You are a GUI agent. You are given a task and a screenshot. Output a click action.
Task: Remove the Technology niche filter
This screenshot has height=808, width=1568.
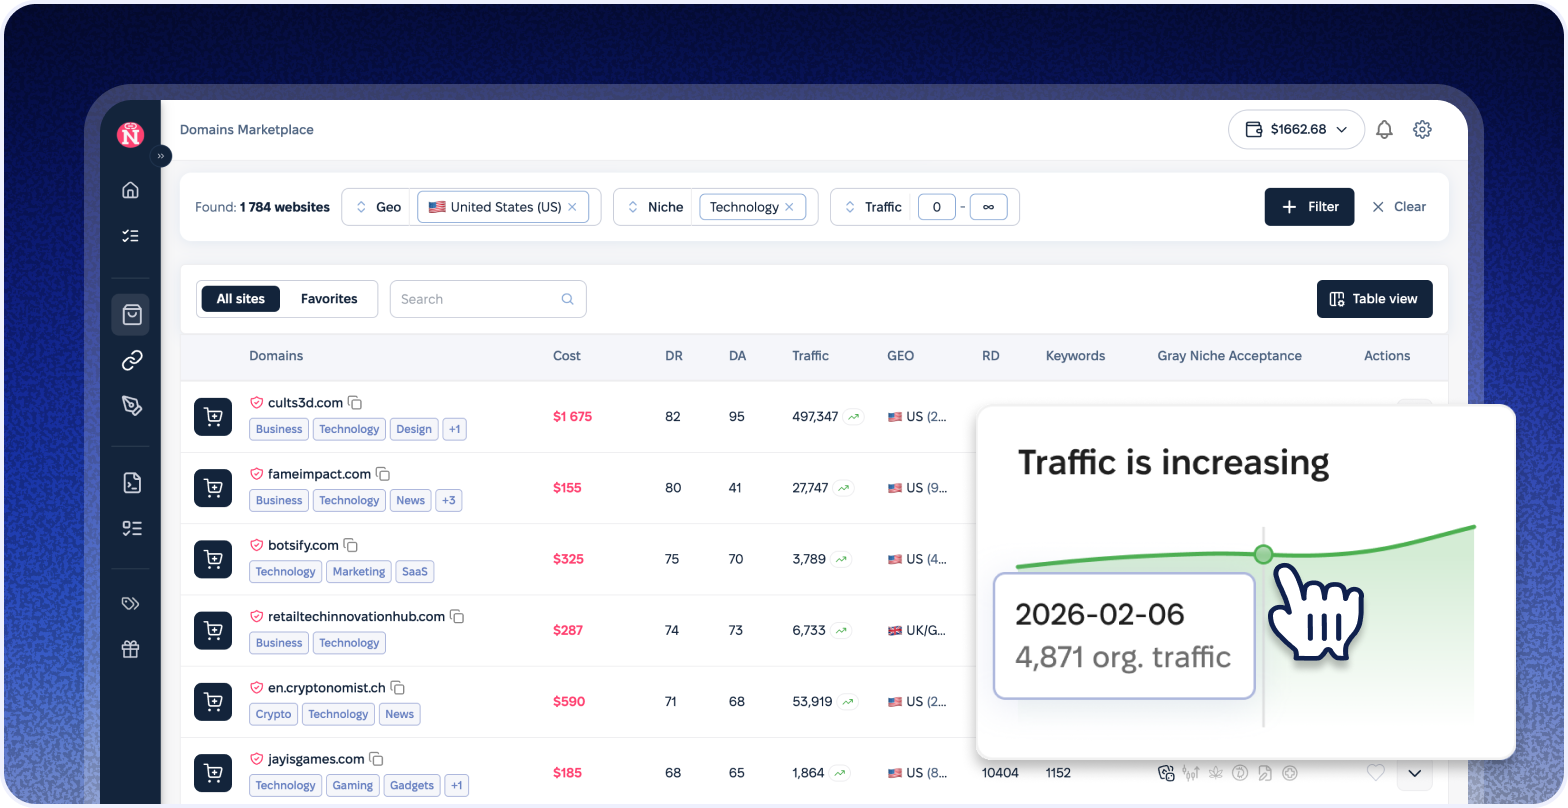[789, 207]
